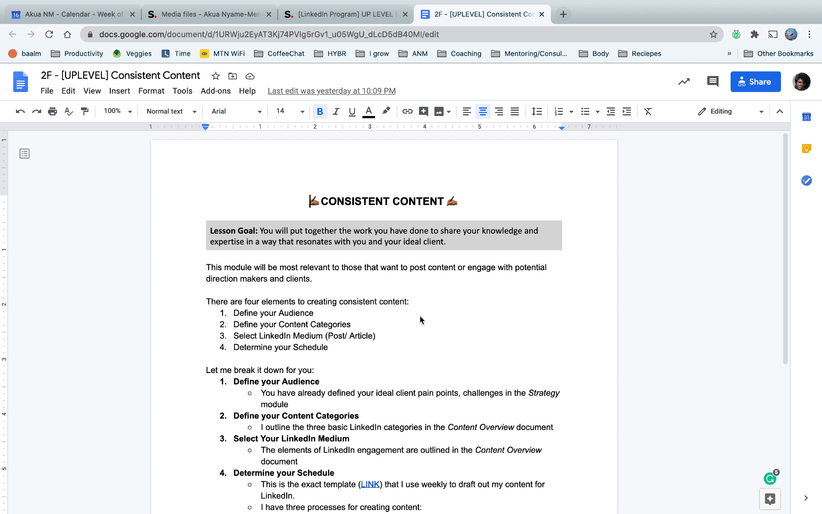Open Calendar in the side panel
Viewport: 822px width, 514px height.
pyautogui.click(x=806, y=117)
